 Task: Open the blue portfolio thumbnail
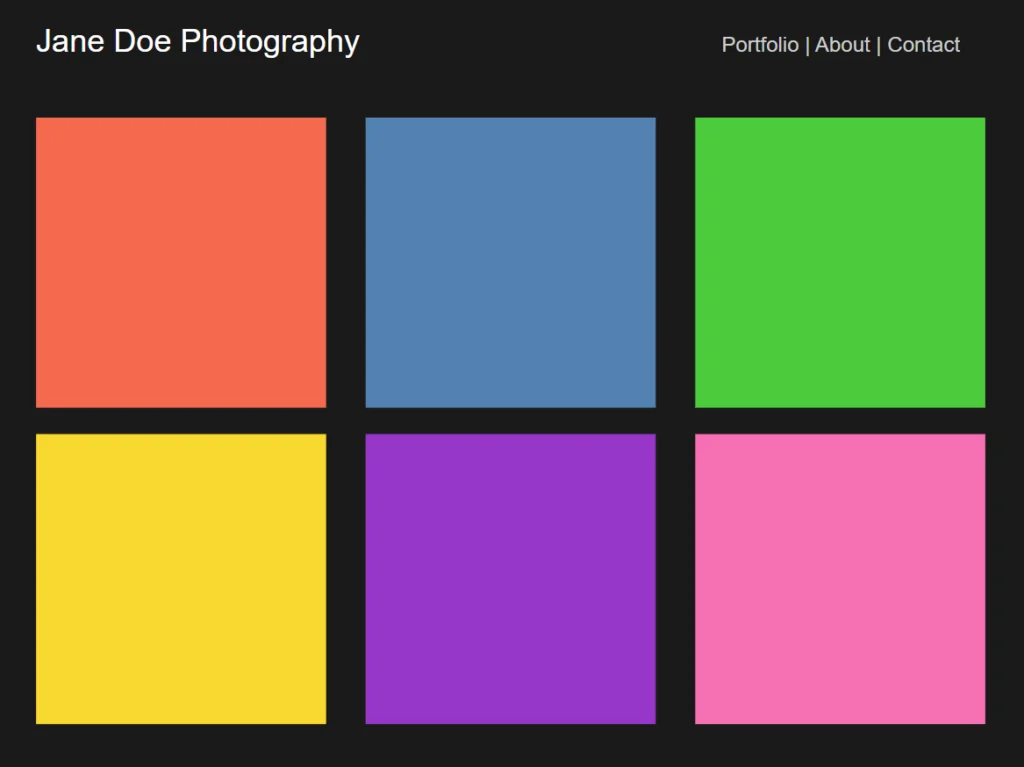coord(510,262)
